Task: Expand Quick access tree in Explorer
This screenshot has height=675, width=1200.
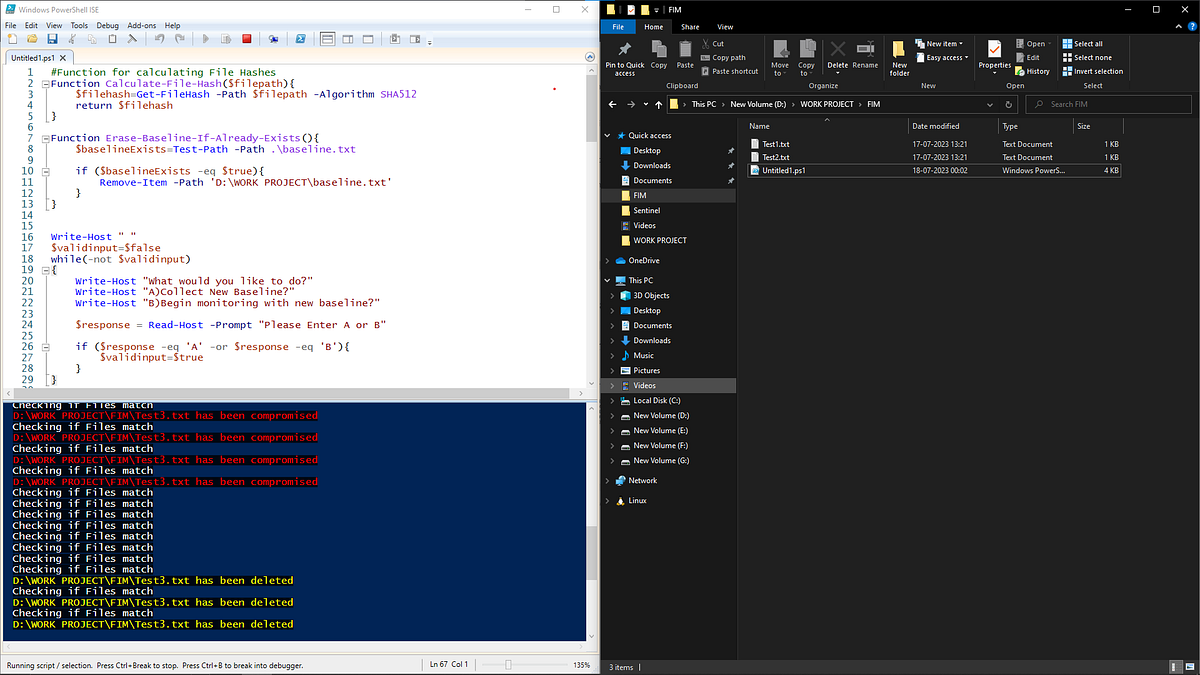Action: click(609, 135)
